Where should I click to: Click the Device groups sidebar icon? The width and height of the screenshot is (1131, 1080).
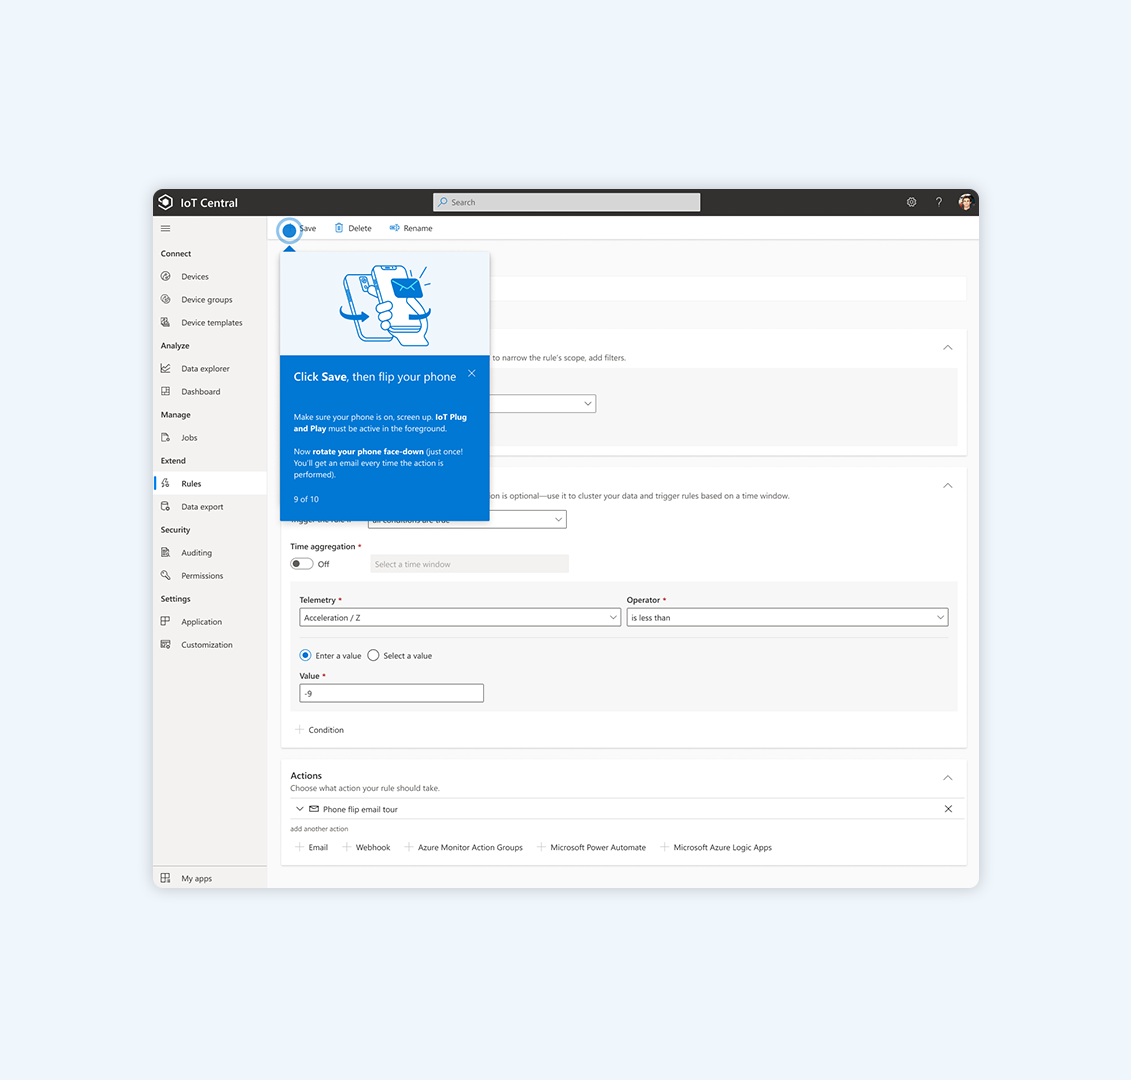tap(166, 299)
